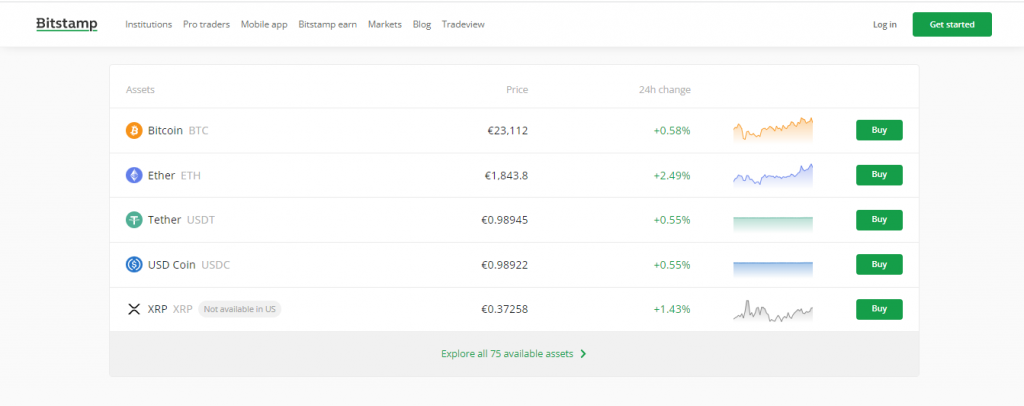1024x406 pixels.
Task: Click the ETH ticker symbol
Action: pyautogui.click(x=191, y=176)
